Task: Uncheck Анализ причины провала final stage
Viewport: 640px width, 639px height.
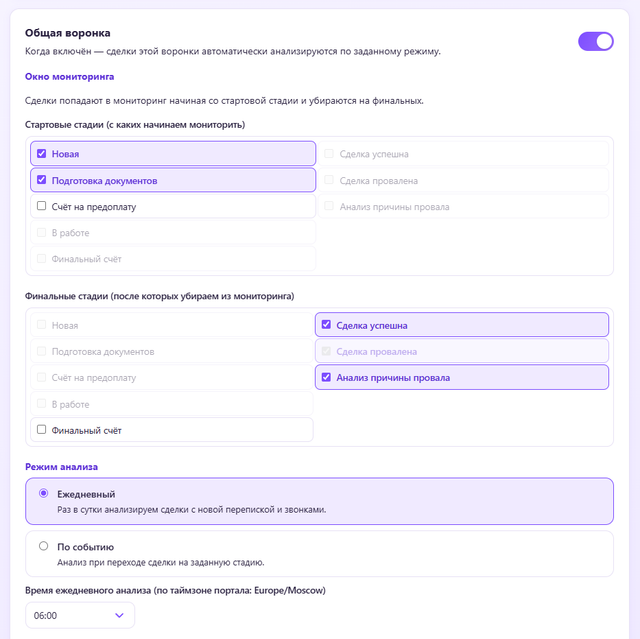Action: pos(326,377)
